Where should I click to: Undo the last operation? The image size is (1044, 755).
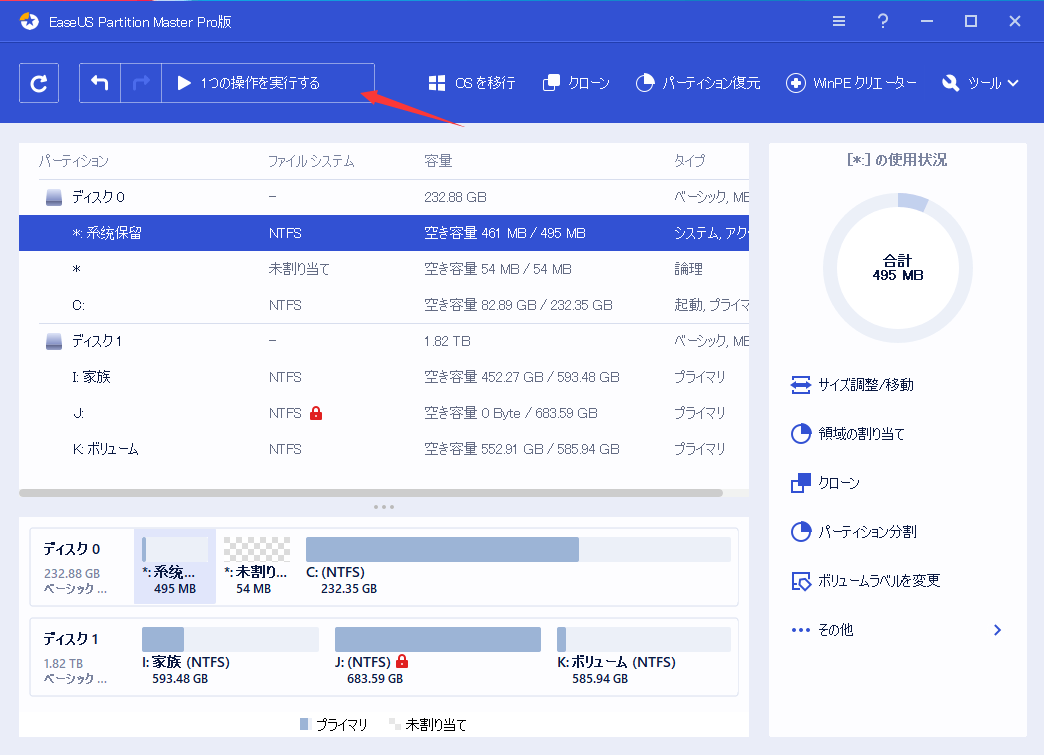pyautogui.click(x=100, y=83)
